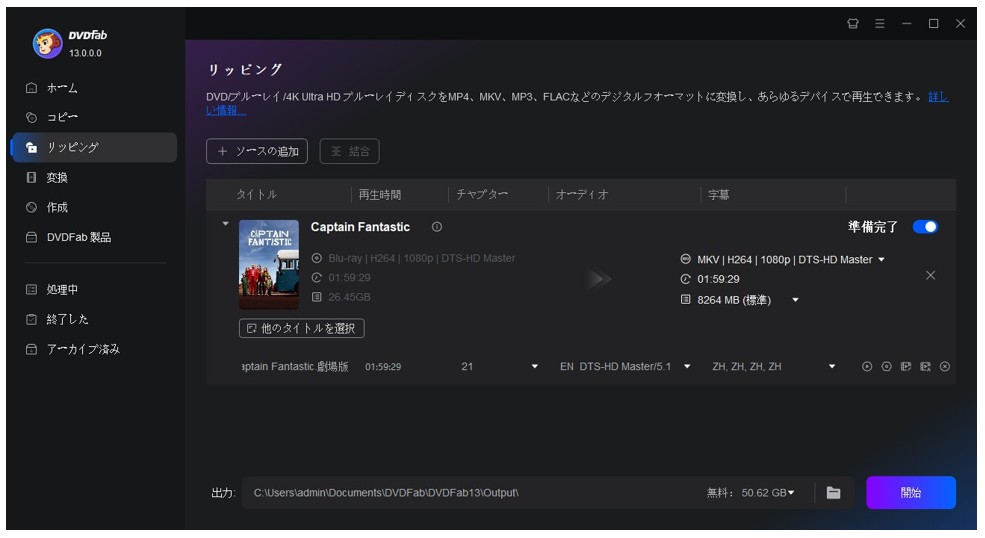Show info for Captain Fantastic
985x538 pixels.
437,227
